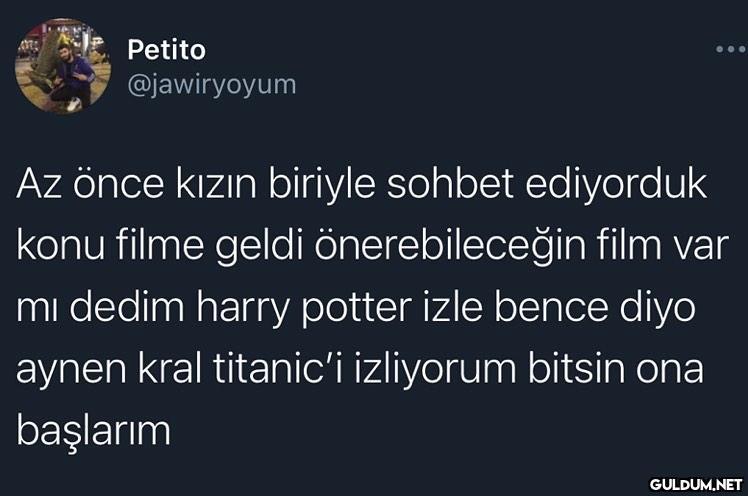Click the word "sohbet" in the tweet
The width and height of the screenshot is (748, 496).
pyautogui.click(x=450, y=183)
